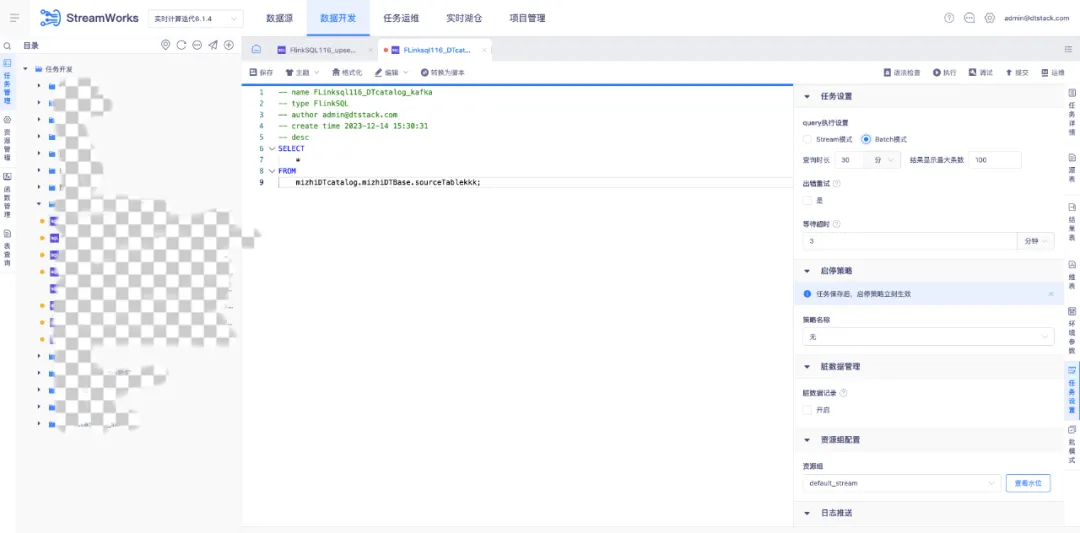Refresh the directory tree with the reload icon
1080x533 pixels.
click(181, 45)
